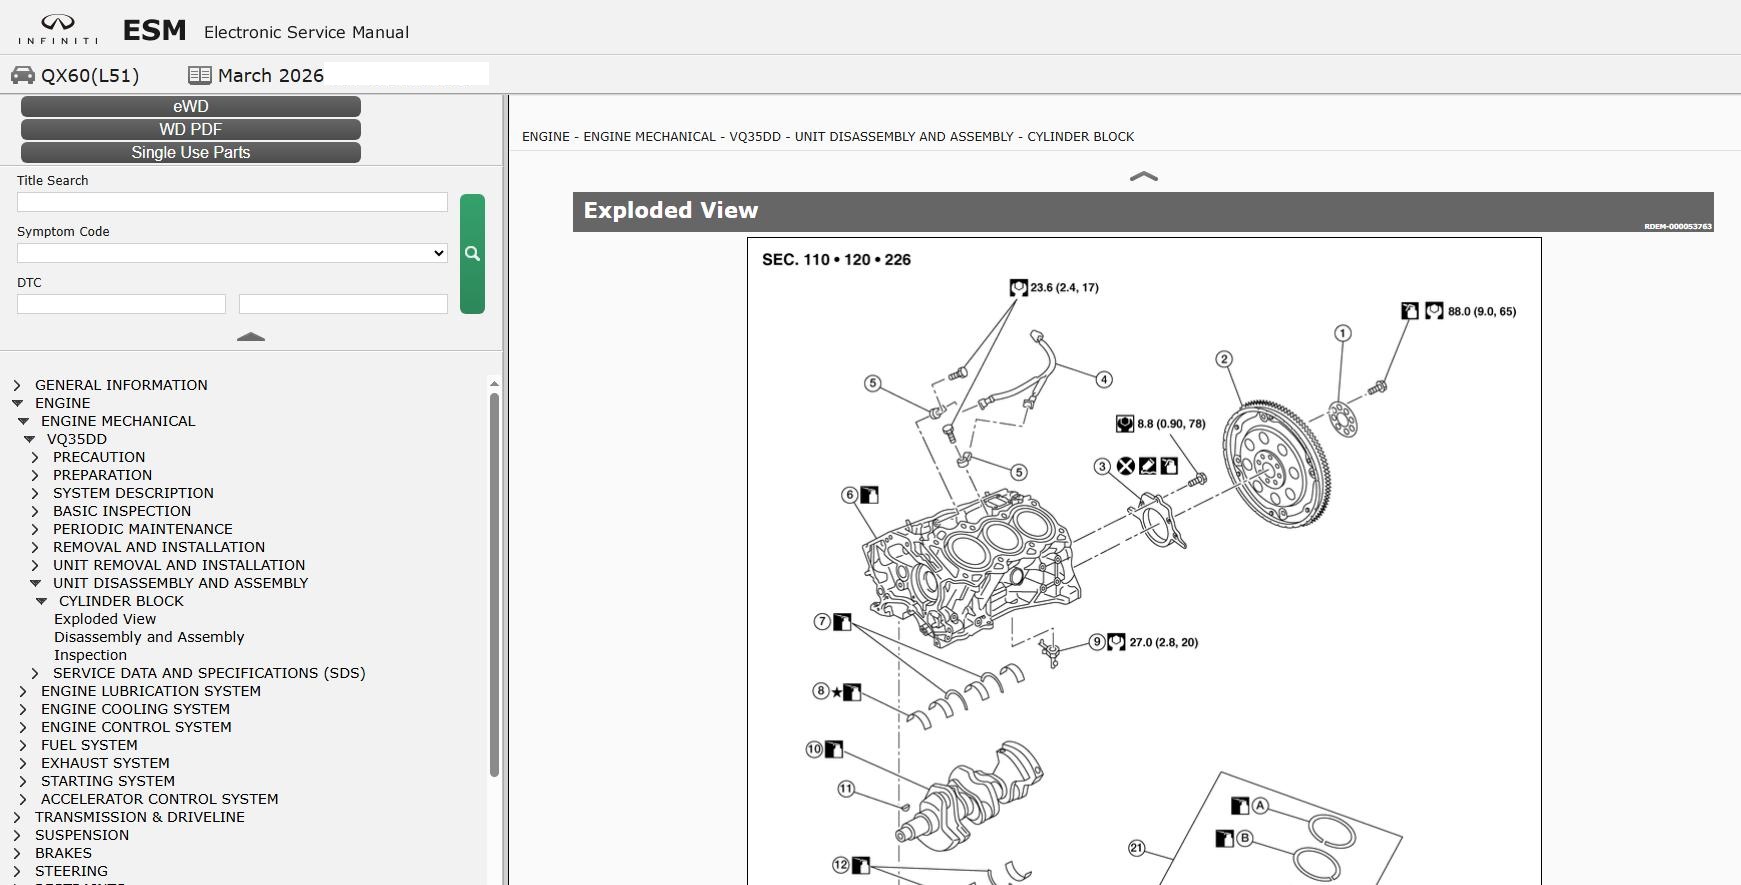Expand SERVICE DATA AND SPECIFICATIONS (SDS)
This screenshot has width=1741, height=885.
[35, 673]
